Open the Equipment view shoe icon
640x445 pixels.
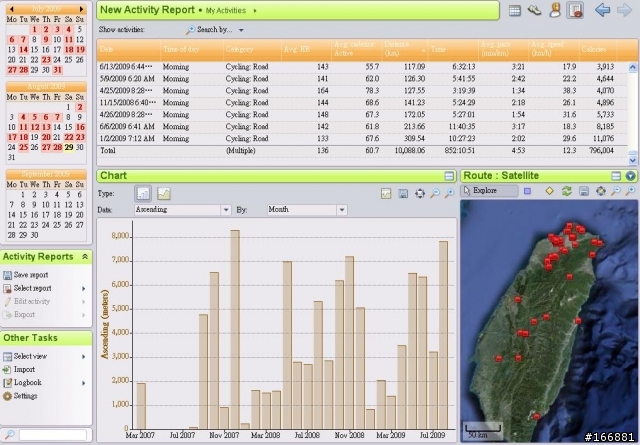534,10
